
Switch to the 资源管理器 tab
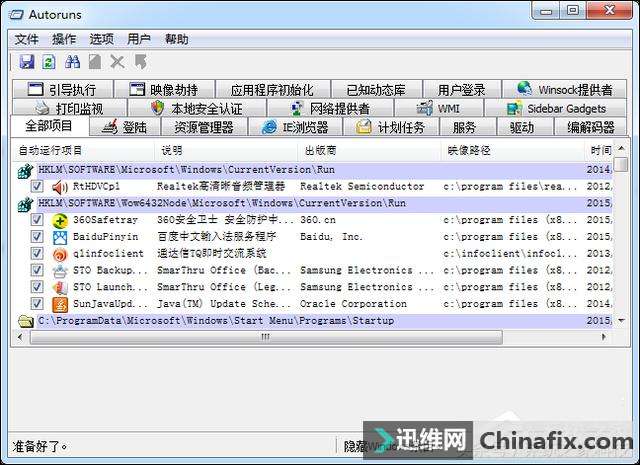click(204, 127)
